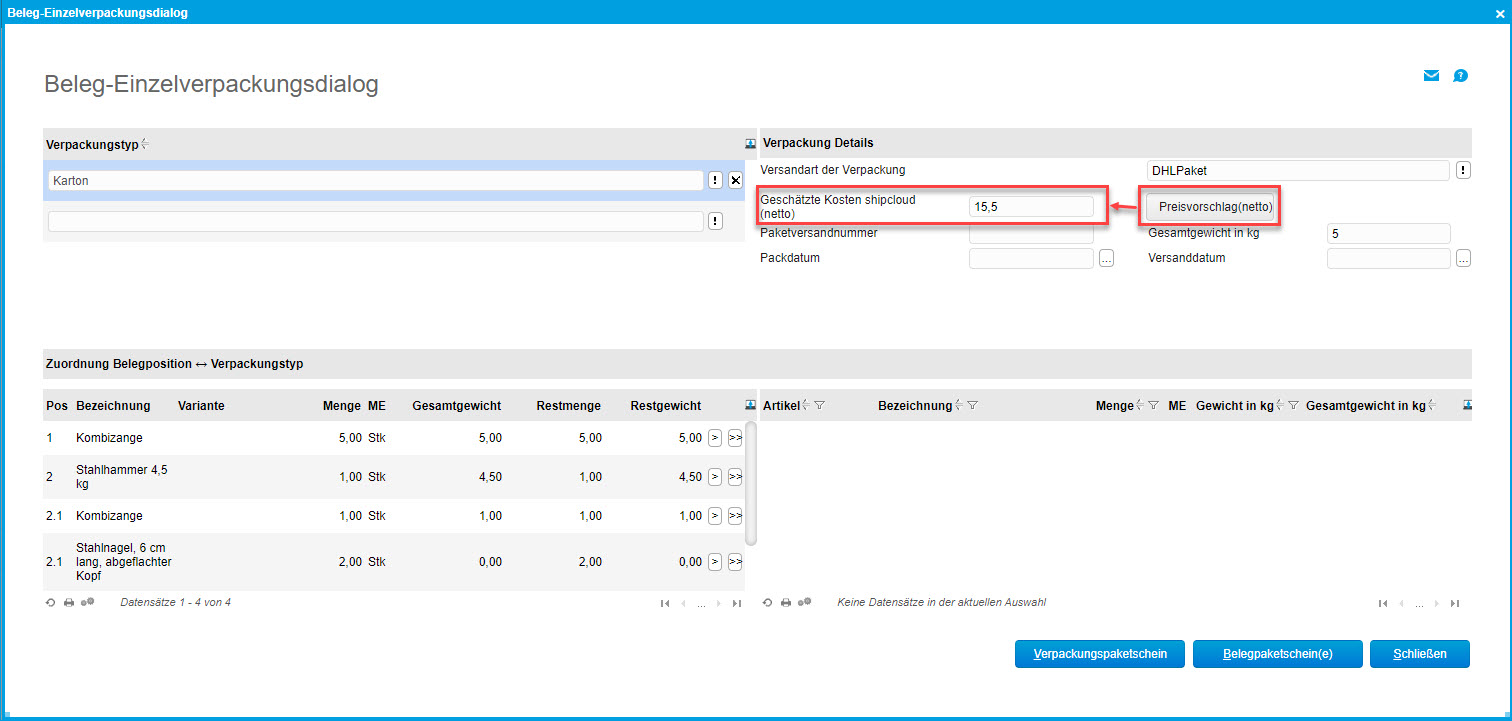Click the Belegposition table vertical scrollbar
This screenshot has width=1512, height=721.
click(x=751, y=483)
